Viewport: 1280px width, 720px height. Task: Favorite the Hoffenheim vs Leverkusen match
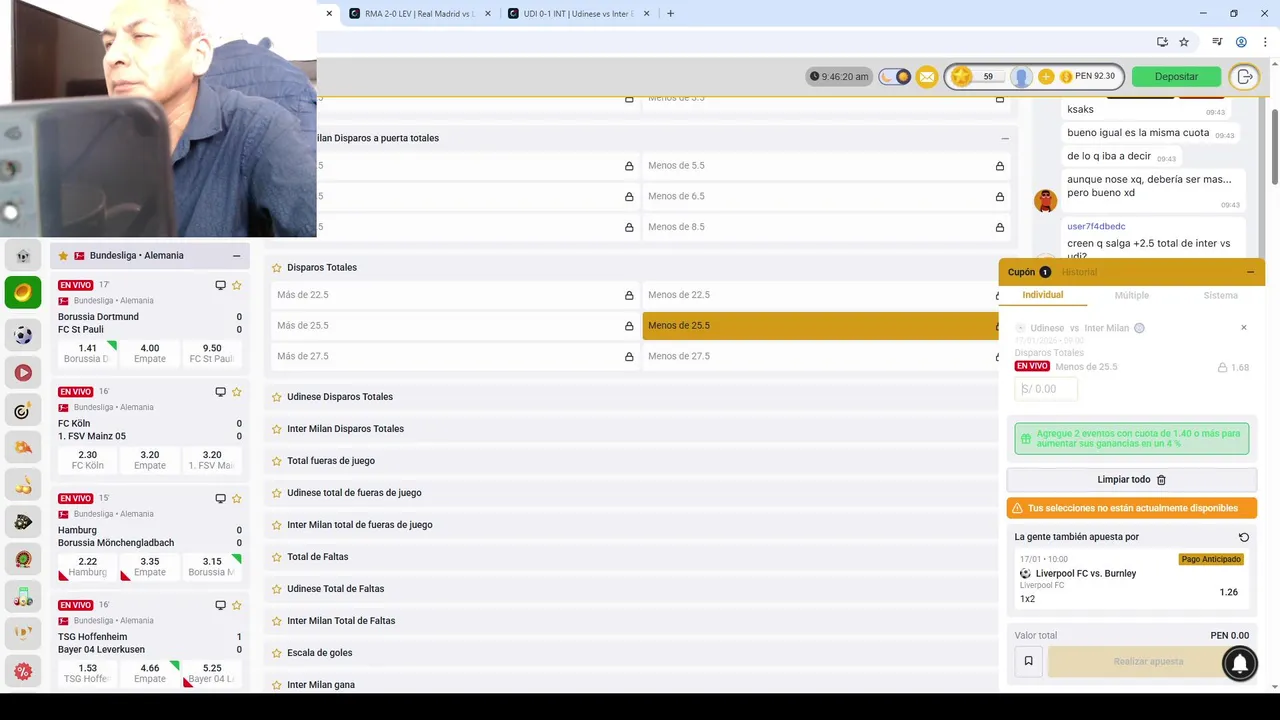[237, 605]
